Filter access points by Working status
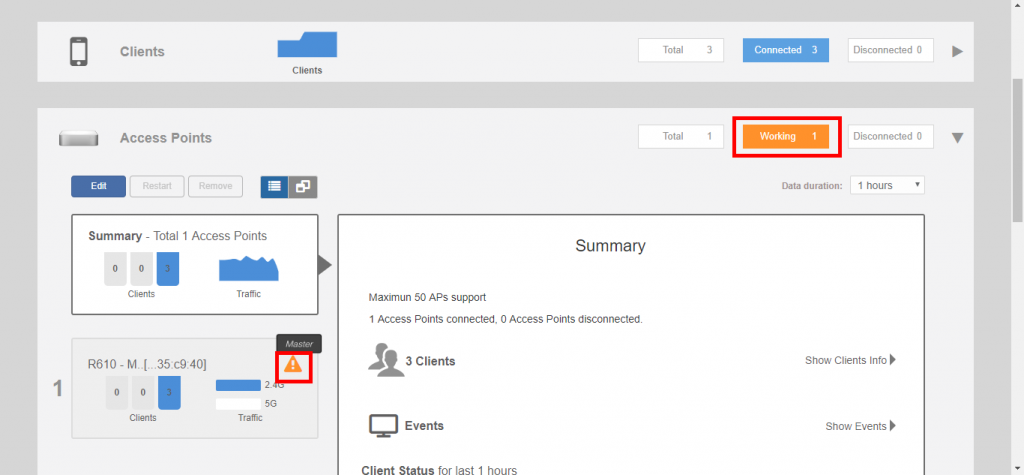The height and width of the screenshot is (475, 1024). pyautogui.click(x=786, y=136)
